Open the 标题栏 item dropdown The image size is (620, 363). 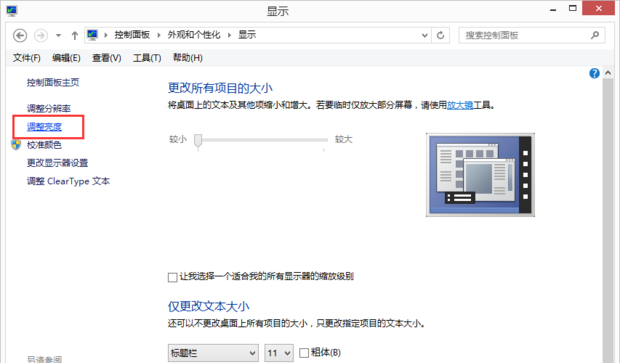213,353
